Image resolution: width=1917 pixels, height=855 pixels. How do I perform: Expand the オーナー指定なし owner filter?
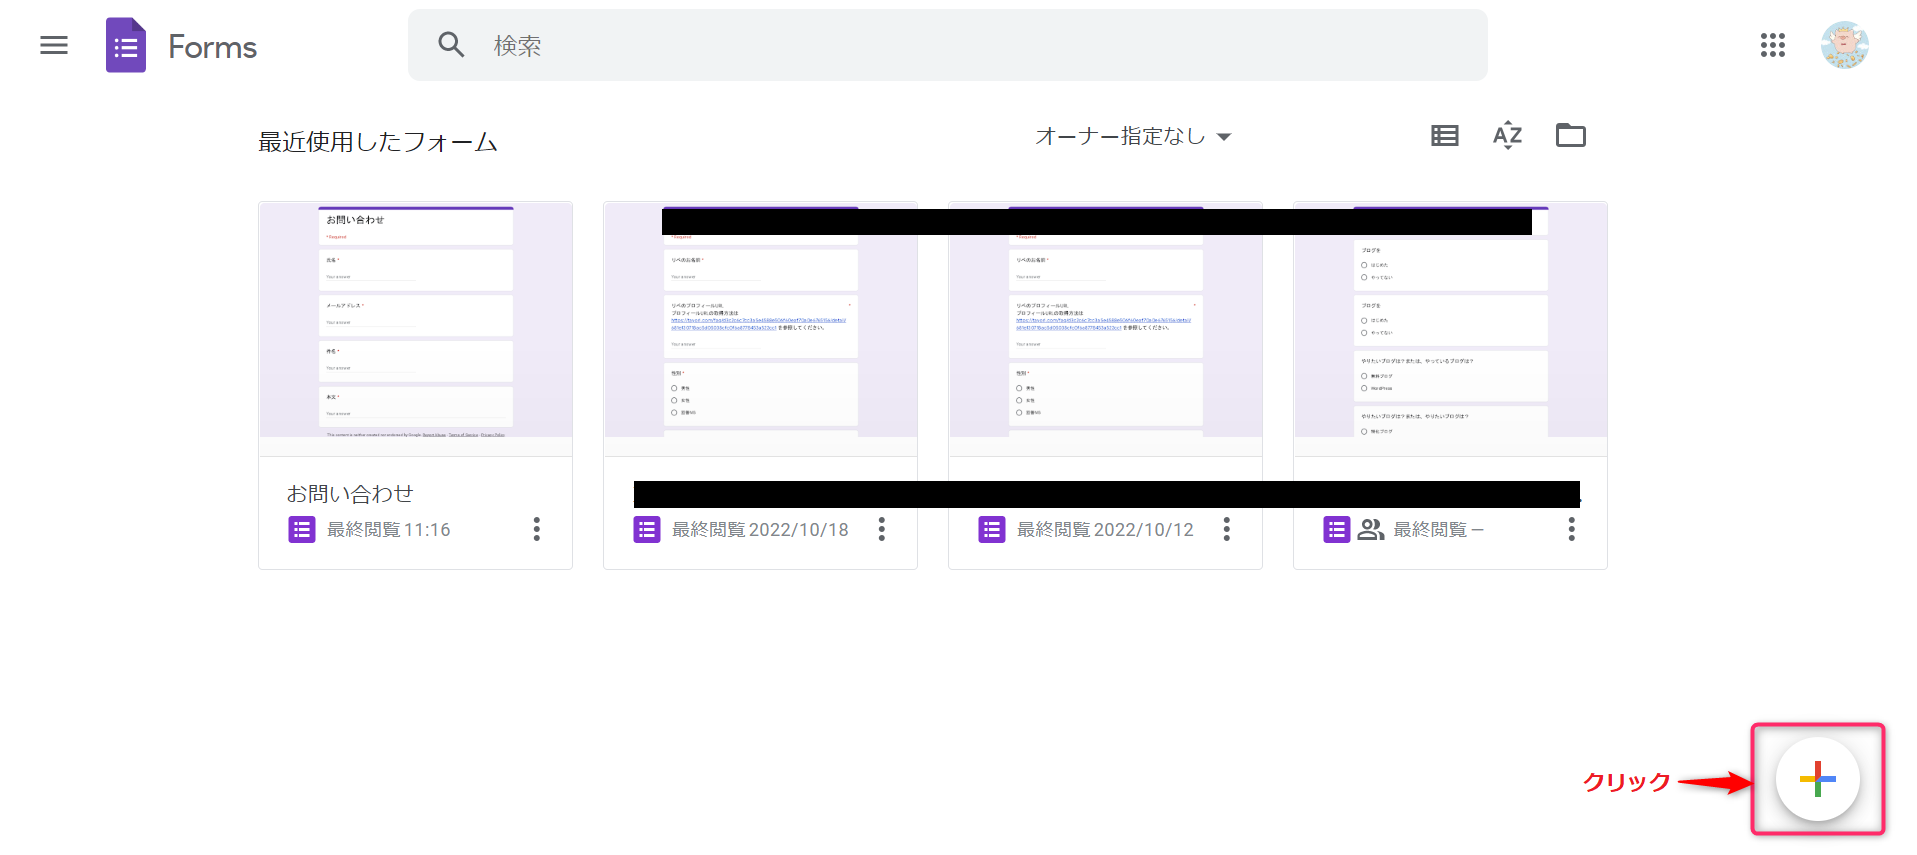coord(1132,136)
